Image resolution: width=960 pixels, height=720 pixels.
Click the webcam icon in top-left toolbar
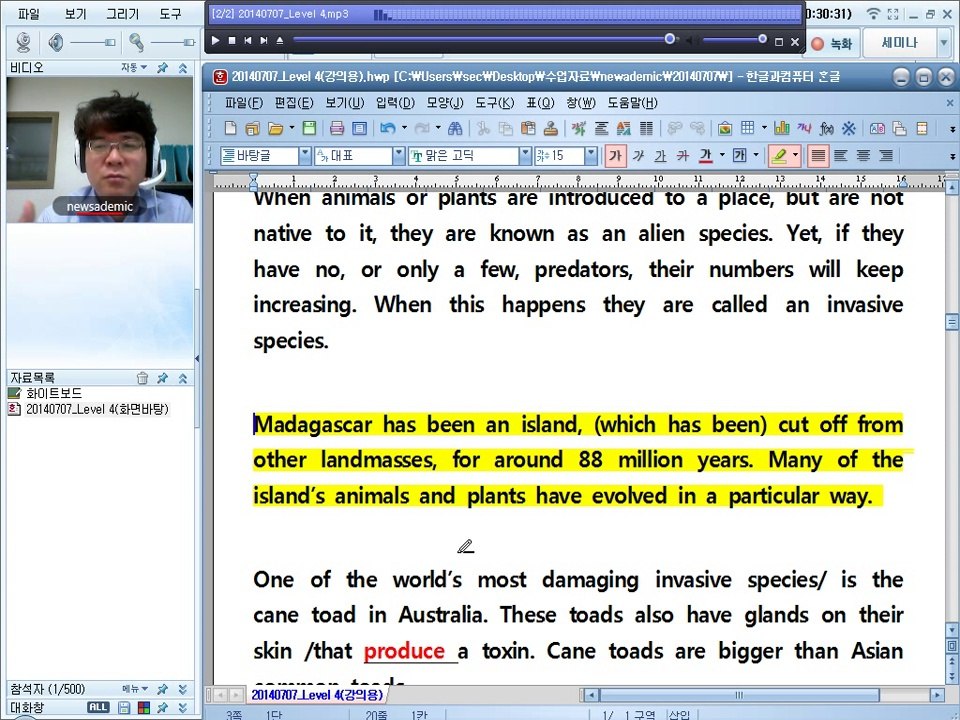pos(23,42)
